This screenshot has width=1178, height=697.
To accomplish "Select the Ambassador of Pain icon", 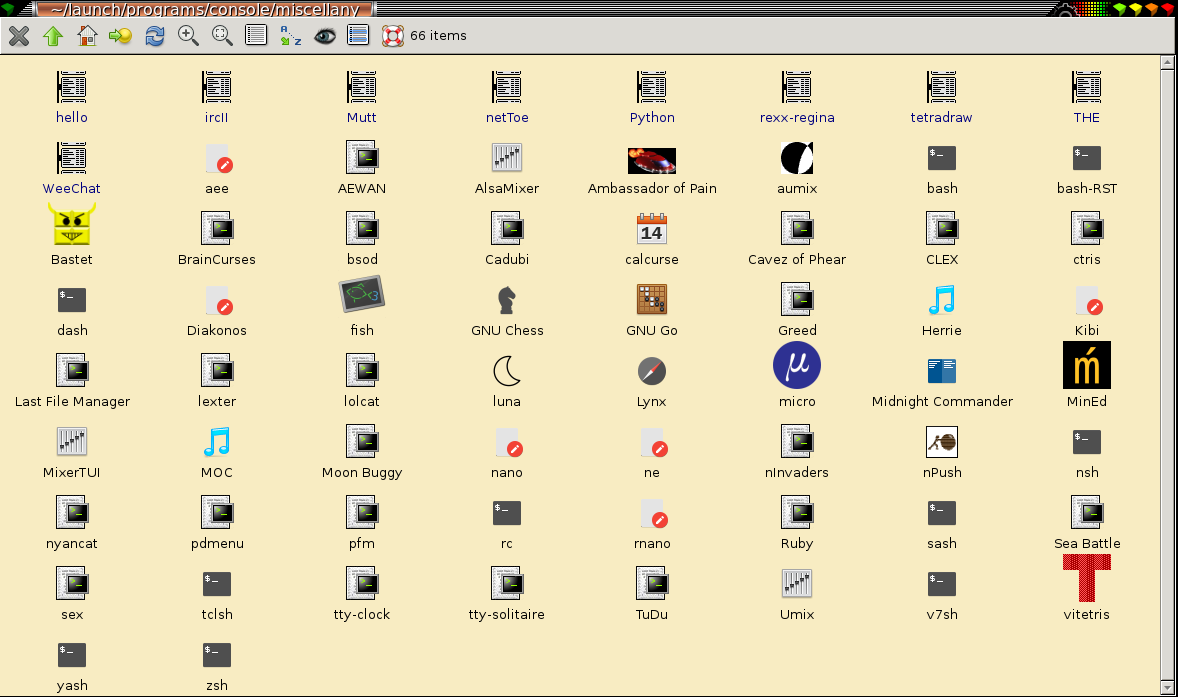I will (652, 160).
